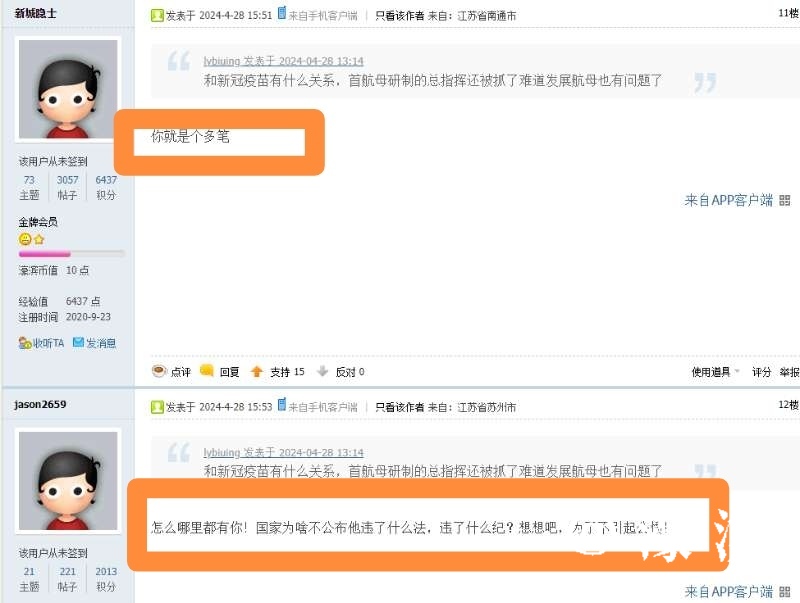Click the 收听TA follow icon
Viewport: 800px width, 603px height.
point(25,343)
